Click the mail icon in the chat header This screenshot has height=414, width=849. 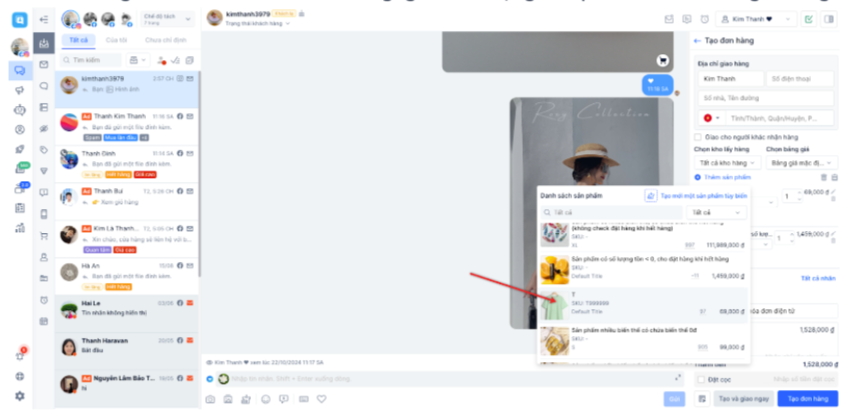point(669,19)
